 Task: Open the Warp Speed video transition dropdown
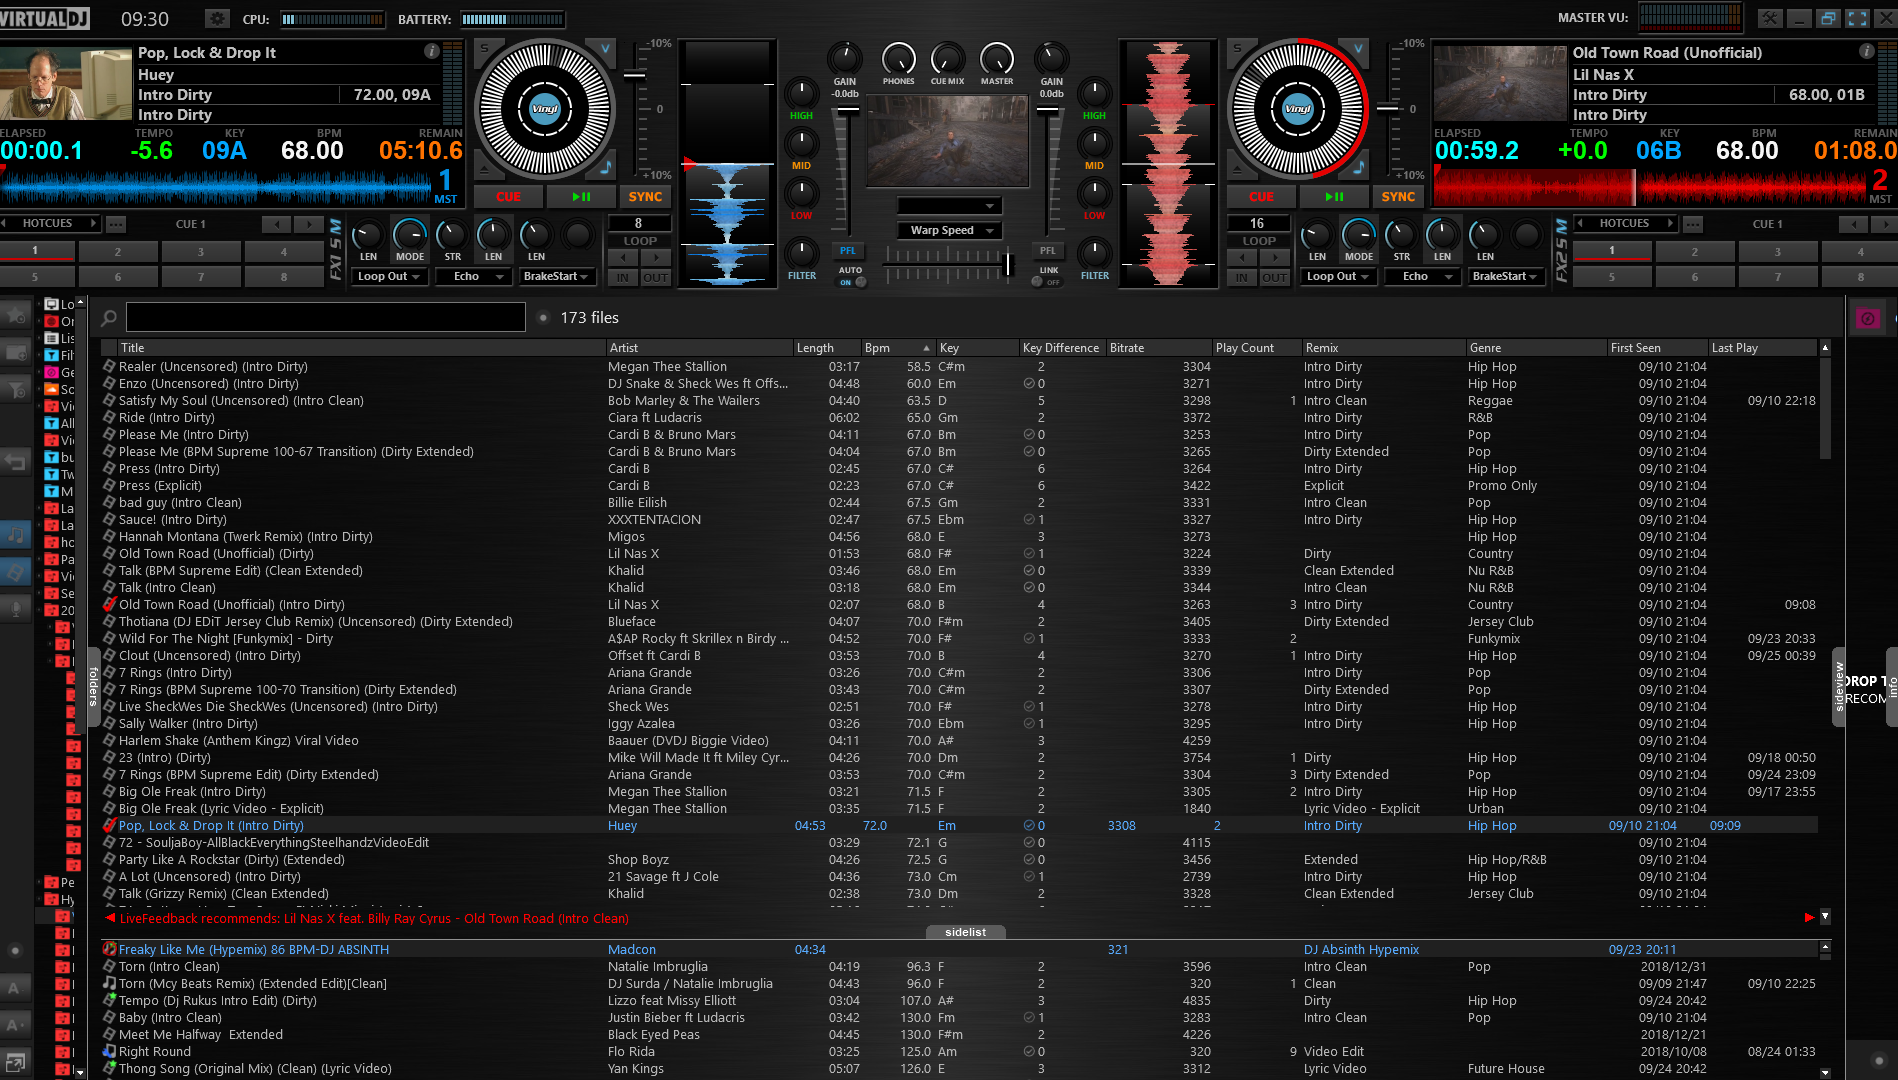click(x=950, y=231)
